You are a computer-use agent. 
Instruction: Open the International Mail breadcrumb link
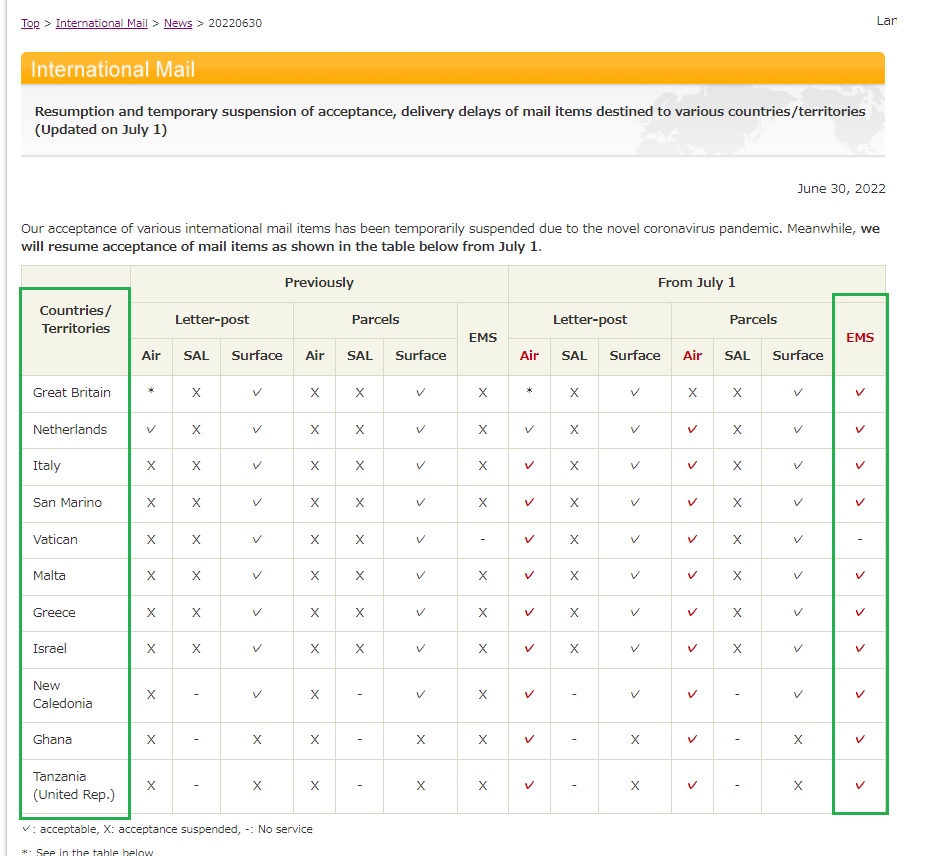pyautogui.click(x=101, y=23)
